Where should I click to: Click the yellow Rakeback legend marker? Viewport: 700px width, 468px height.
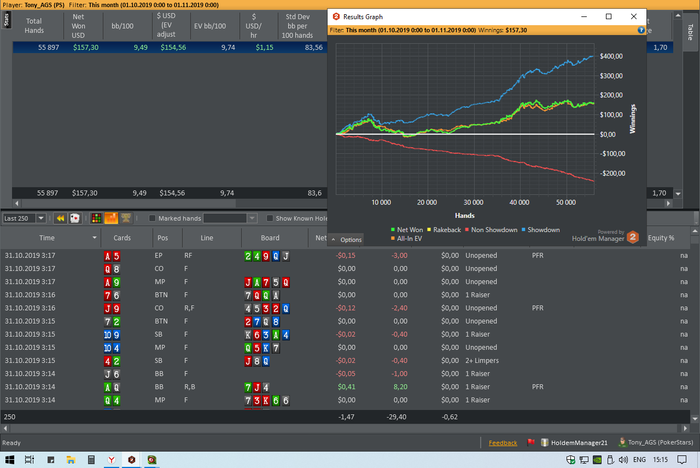tap(429, 230)
